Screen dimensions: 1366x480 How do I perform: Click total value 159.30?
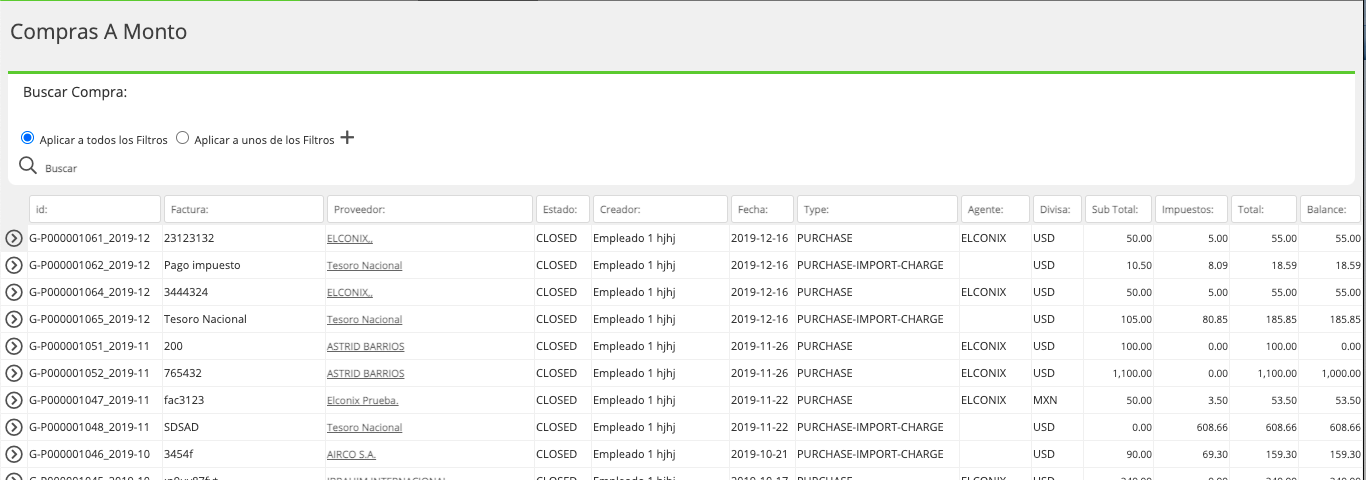[1280, 454]
